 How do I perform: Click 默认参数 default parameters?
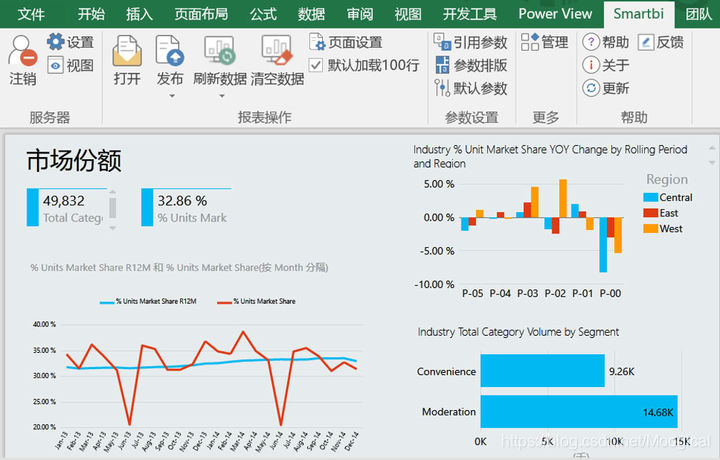coord(471,88)
